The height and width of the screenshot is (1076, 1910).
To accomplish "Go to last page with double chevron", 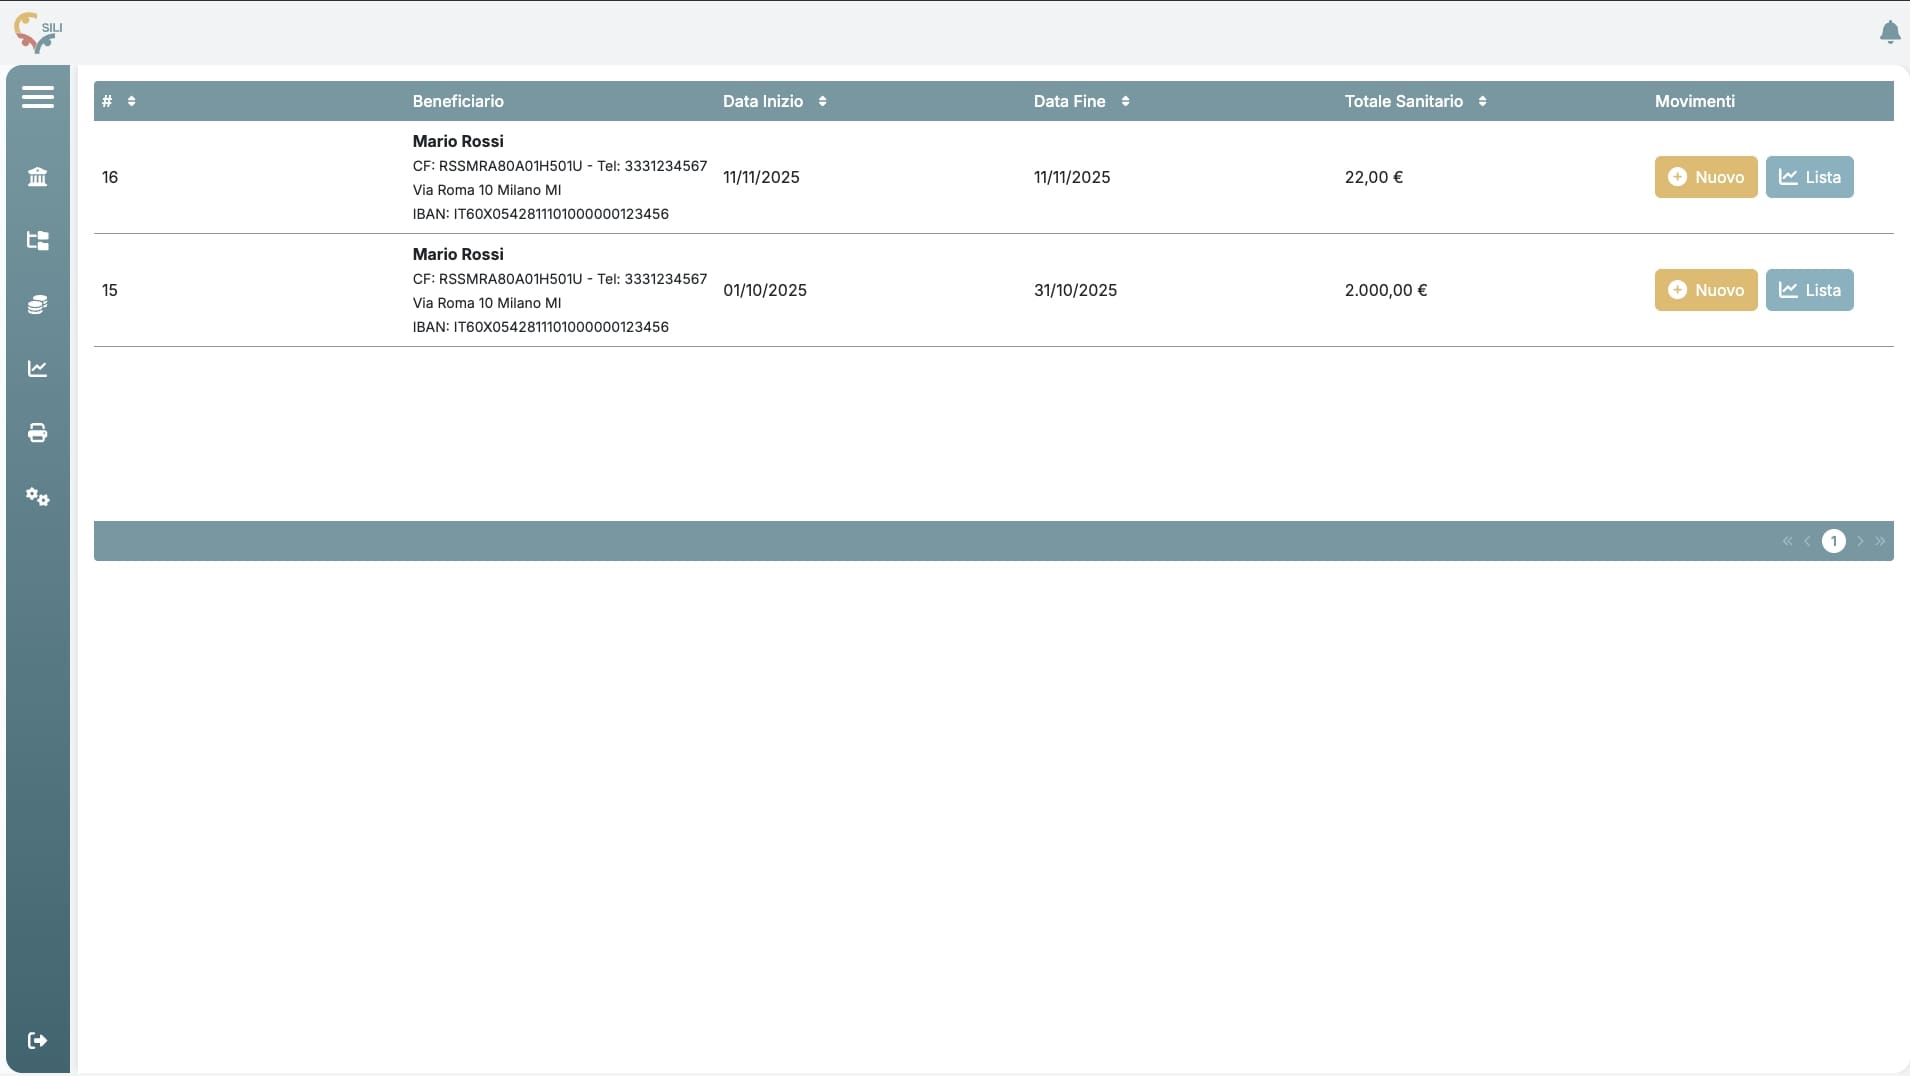I will [x=1880, y=541].
